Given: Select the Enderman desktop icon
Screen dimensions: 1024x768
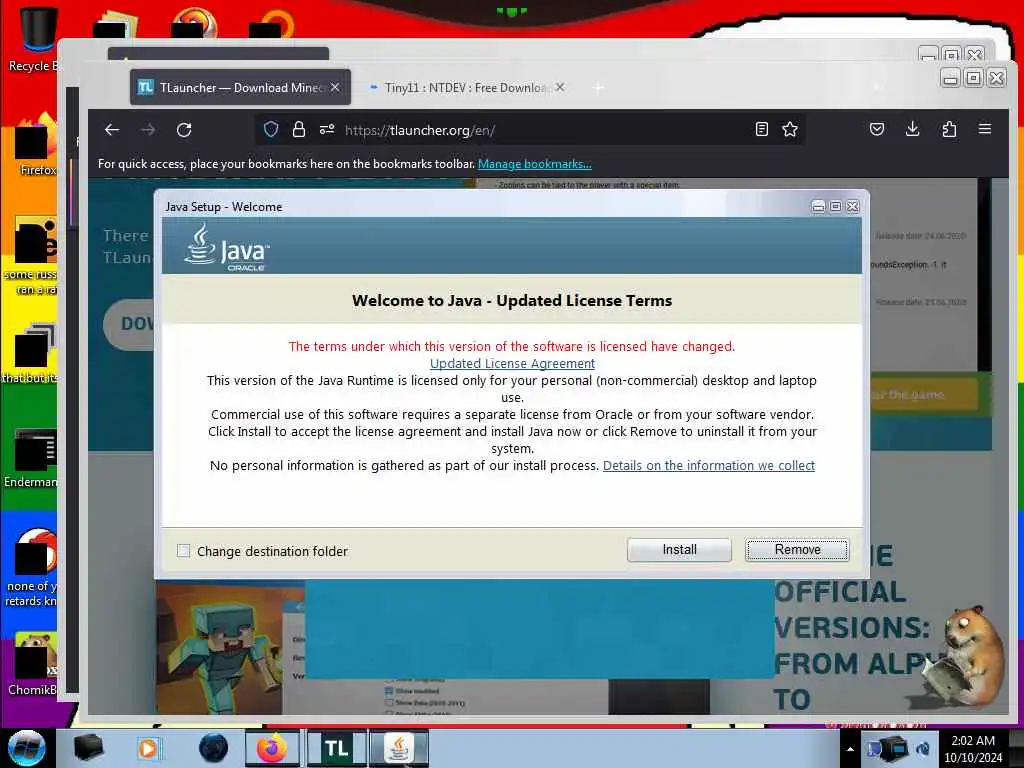Looking at the screenshot, I should 31,458.
